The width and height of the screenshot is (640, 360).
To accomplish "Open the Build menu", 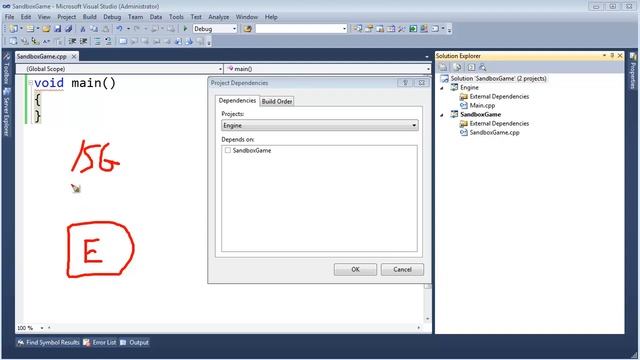I will [89, 17].
